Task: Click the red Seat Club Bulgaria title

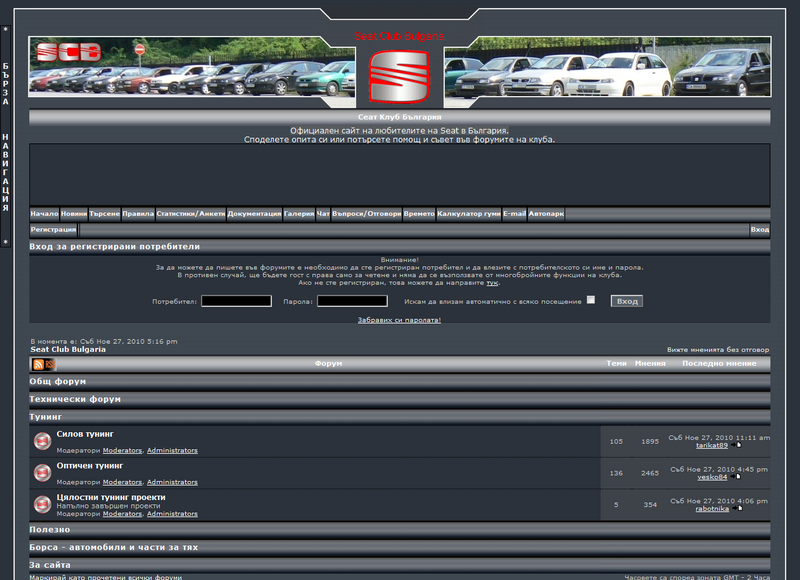Action: (x=399, y=36)
